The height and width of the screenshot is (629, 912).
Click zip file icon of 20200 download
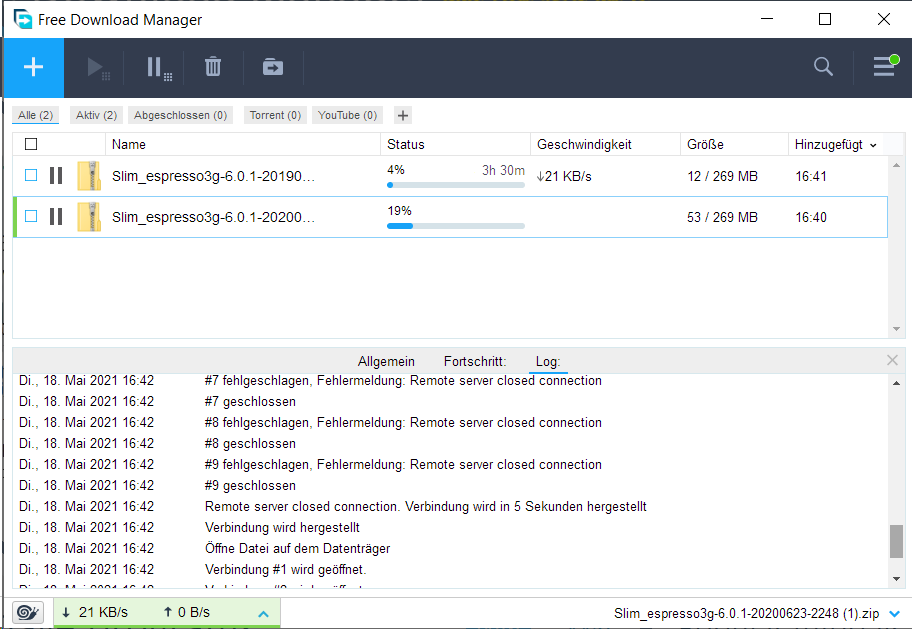coord(89,216)
